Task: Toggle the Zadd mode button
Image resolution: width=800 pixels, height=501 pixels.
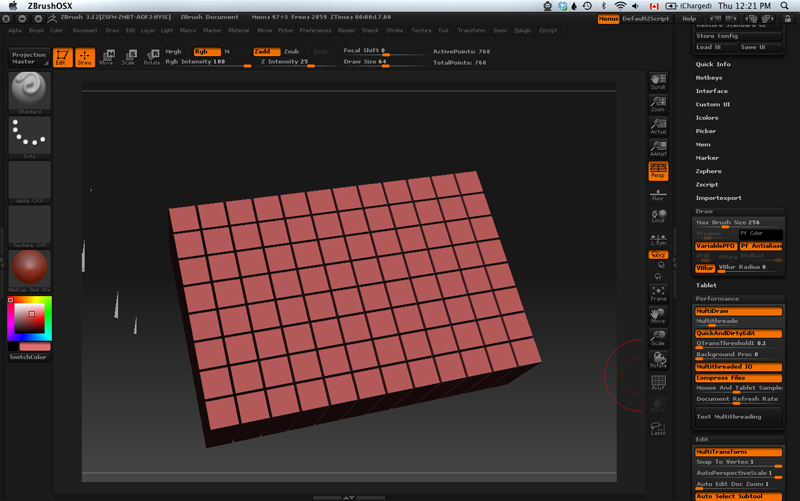Action: [x=266, y=51]
